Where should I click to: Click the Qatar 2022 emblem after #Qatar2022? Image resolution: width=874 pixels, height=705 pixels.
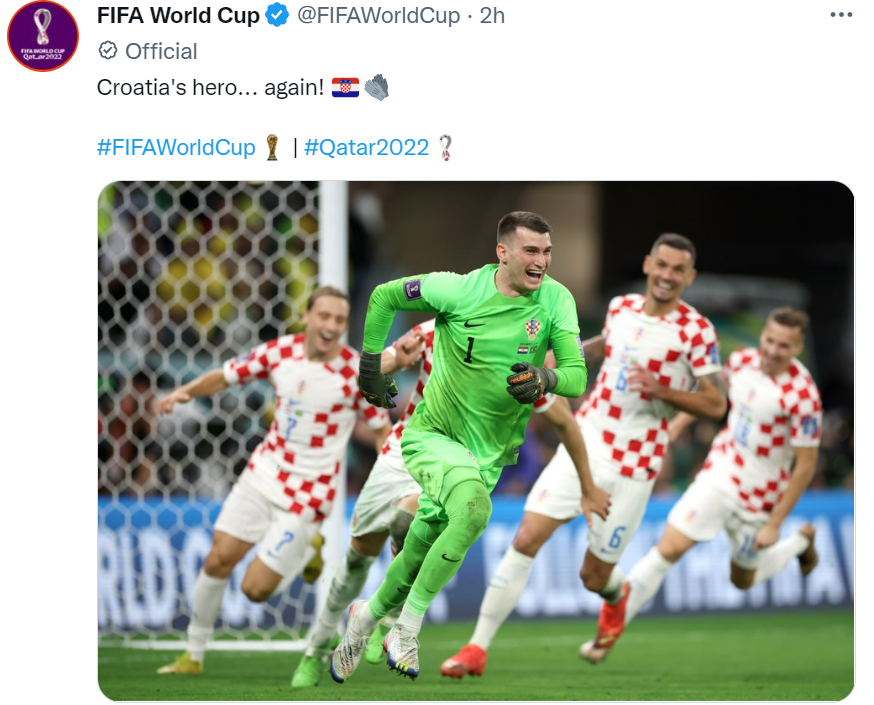coord(445,148)
